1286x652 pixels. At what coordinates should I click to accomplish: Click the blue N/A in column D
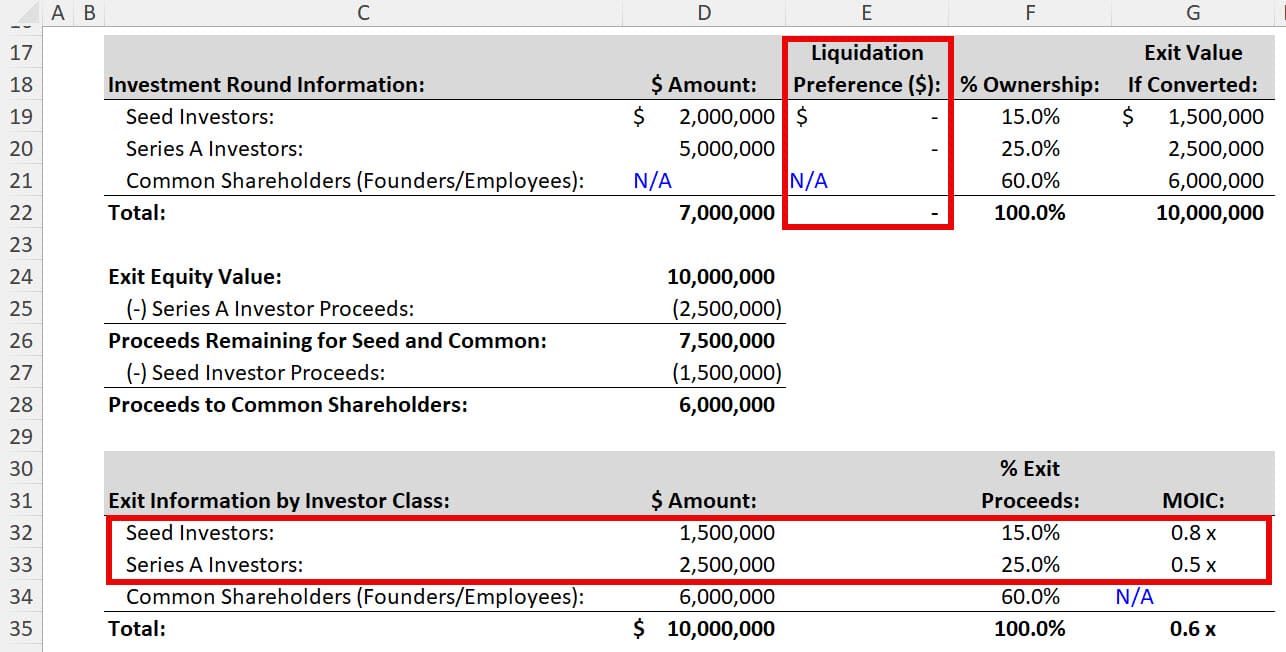pos(652,181)
